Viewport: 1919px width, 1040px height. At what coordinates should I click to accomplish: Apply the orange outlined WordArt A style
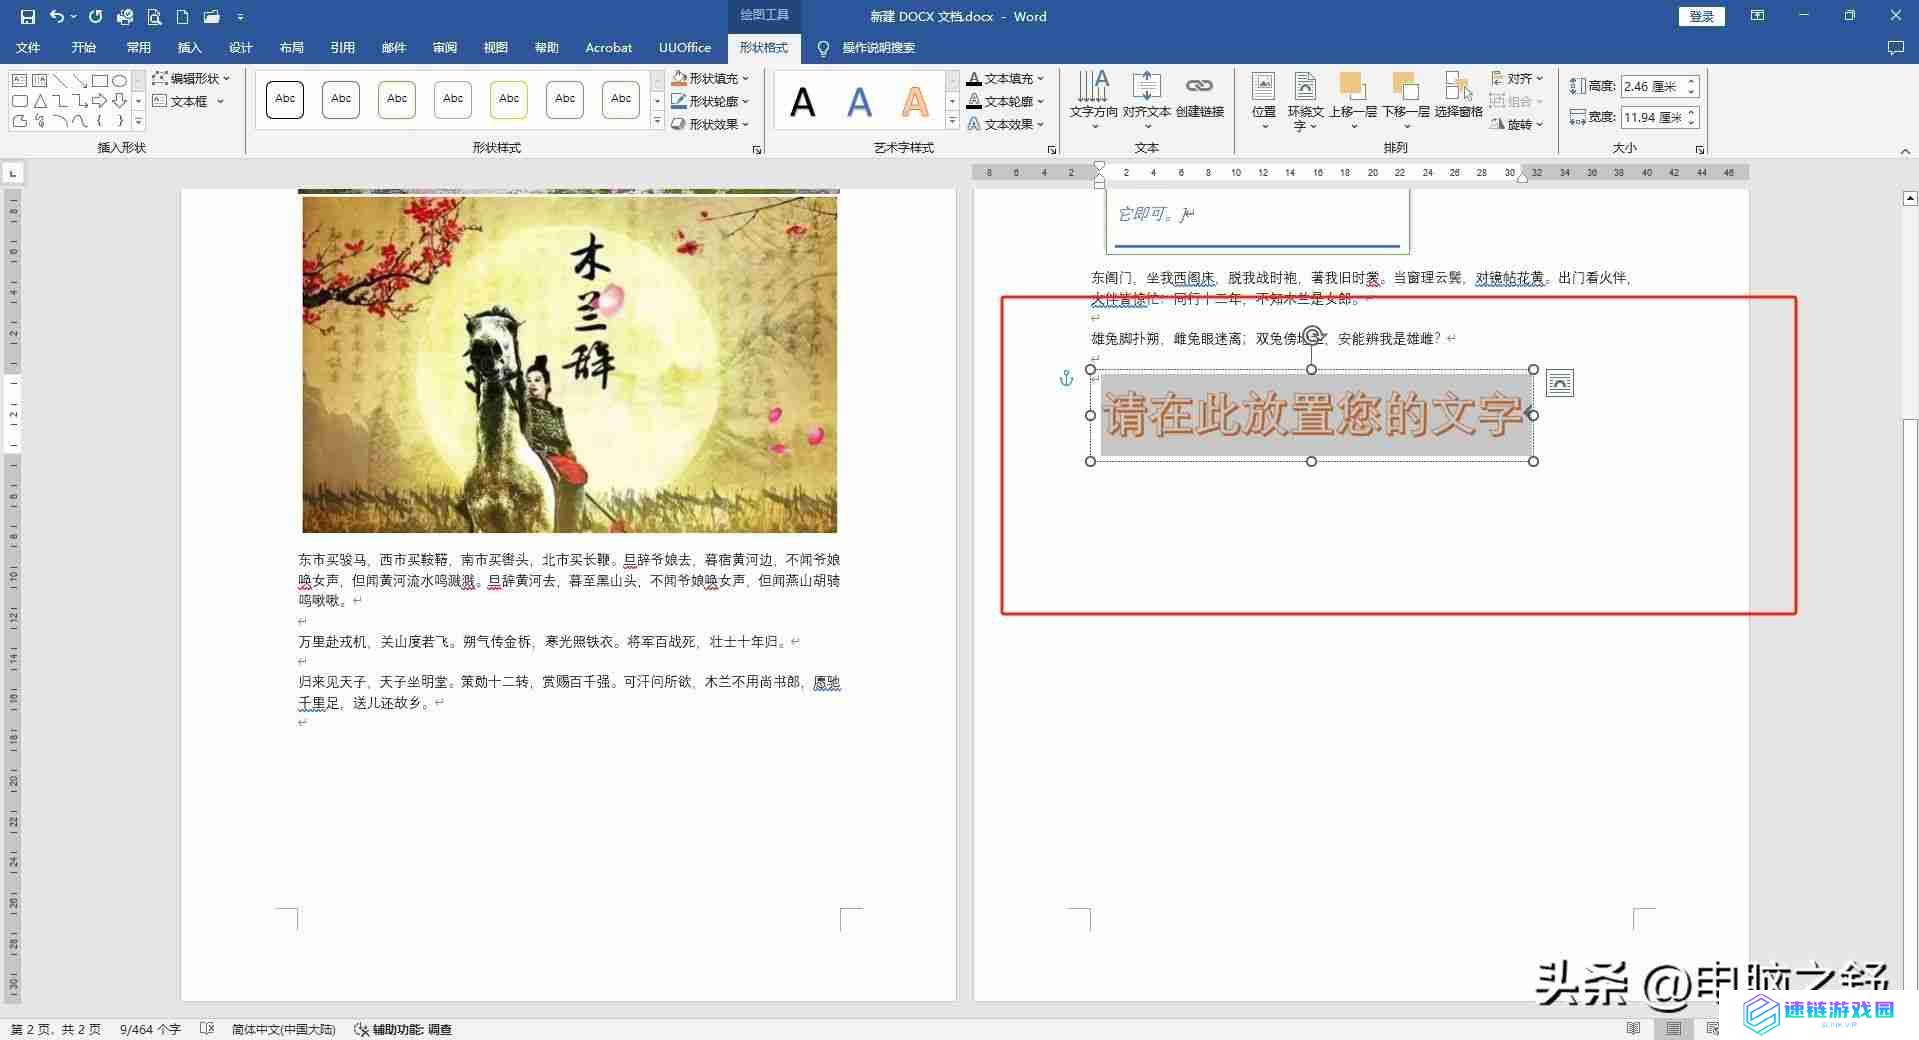(915, 102)
